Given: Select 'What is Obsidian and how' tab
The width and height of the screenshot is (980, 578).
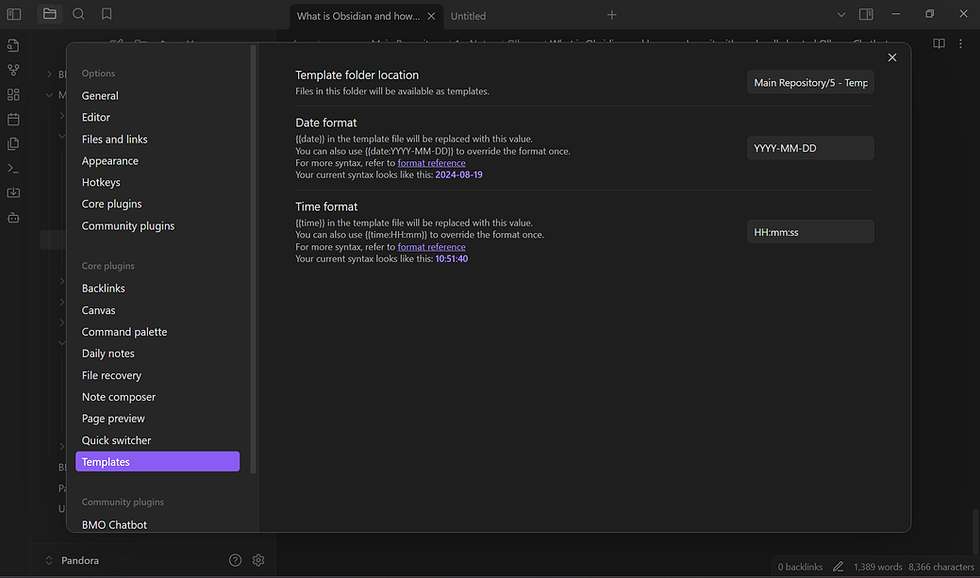Looking at the screenshot, I should click(358, 16).
